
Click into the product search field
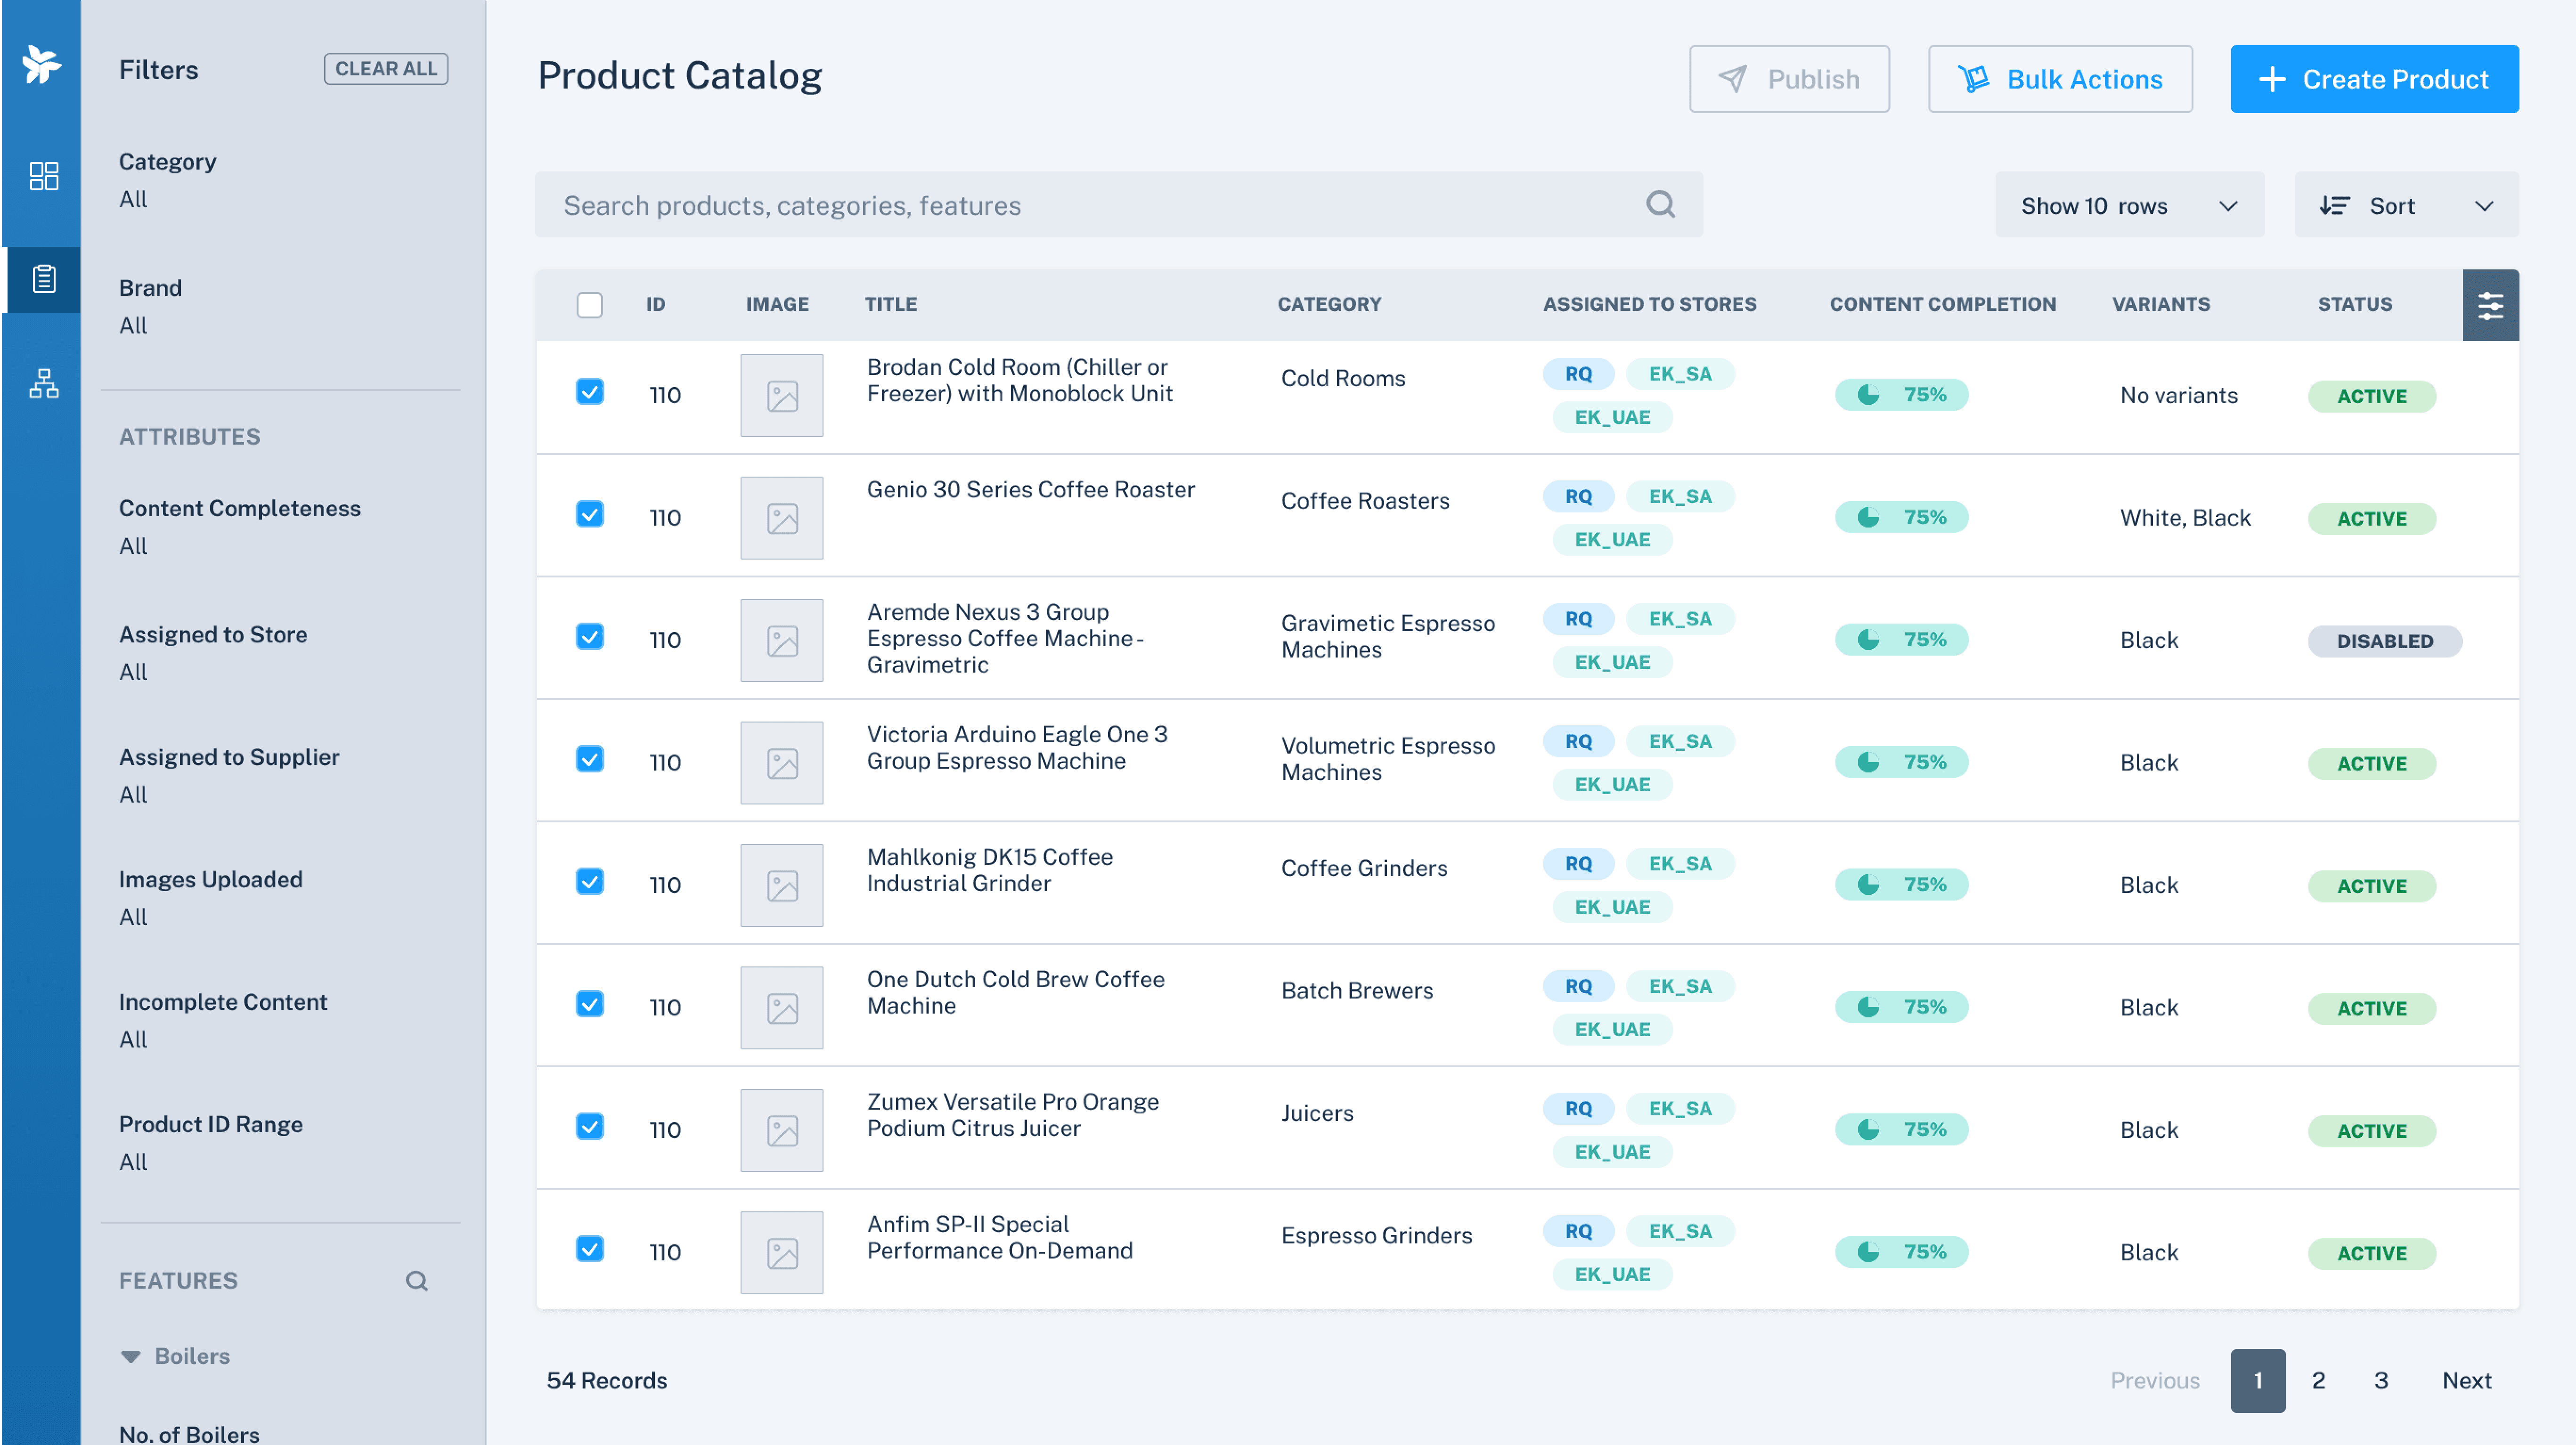click(1090, 205)
